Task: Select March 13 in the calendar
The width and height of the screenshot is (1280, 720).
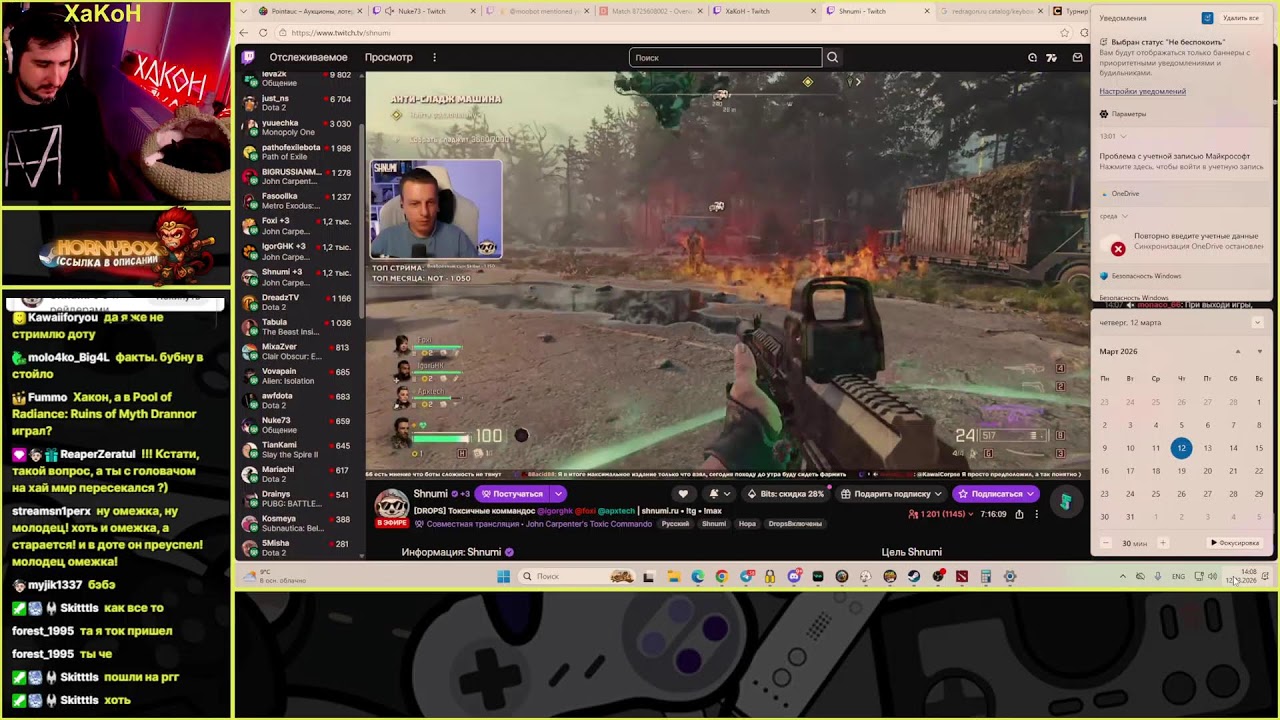Action: 1207,448
